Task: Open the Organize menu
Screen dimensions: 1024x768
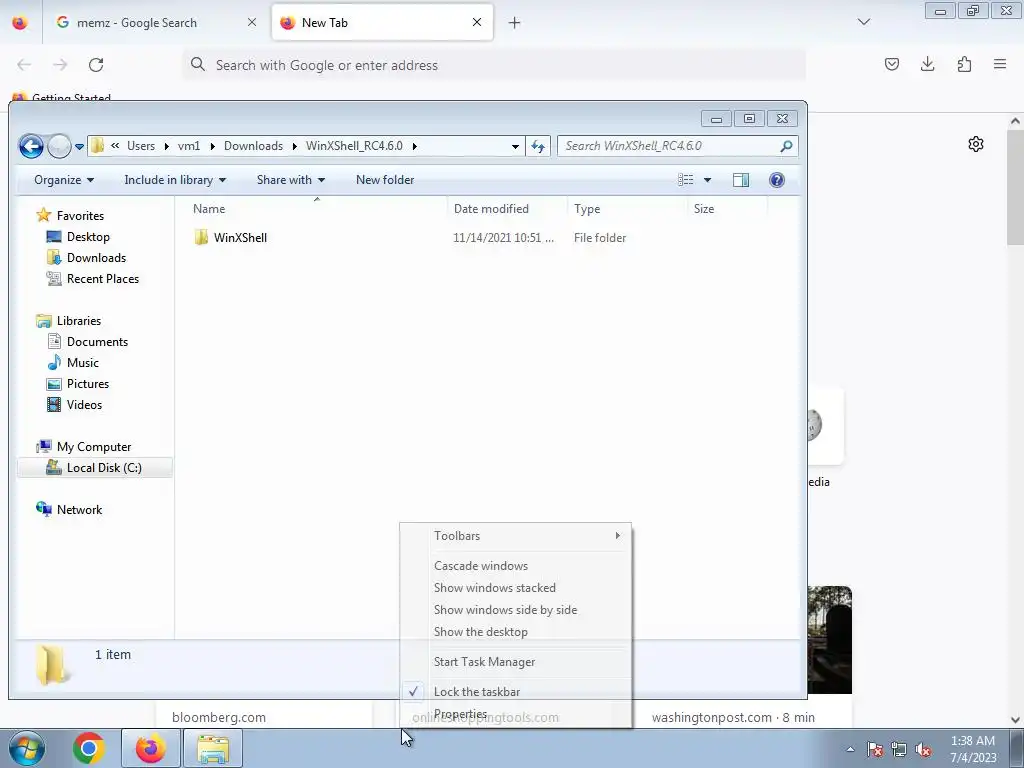Action: point(63,180)
